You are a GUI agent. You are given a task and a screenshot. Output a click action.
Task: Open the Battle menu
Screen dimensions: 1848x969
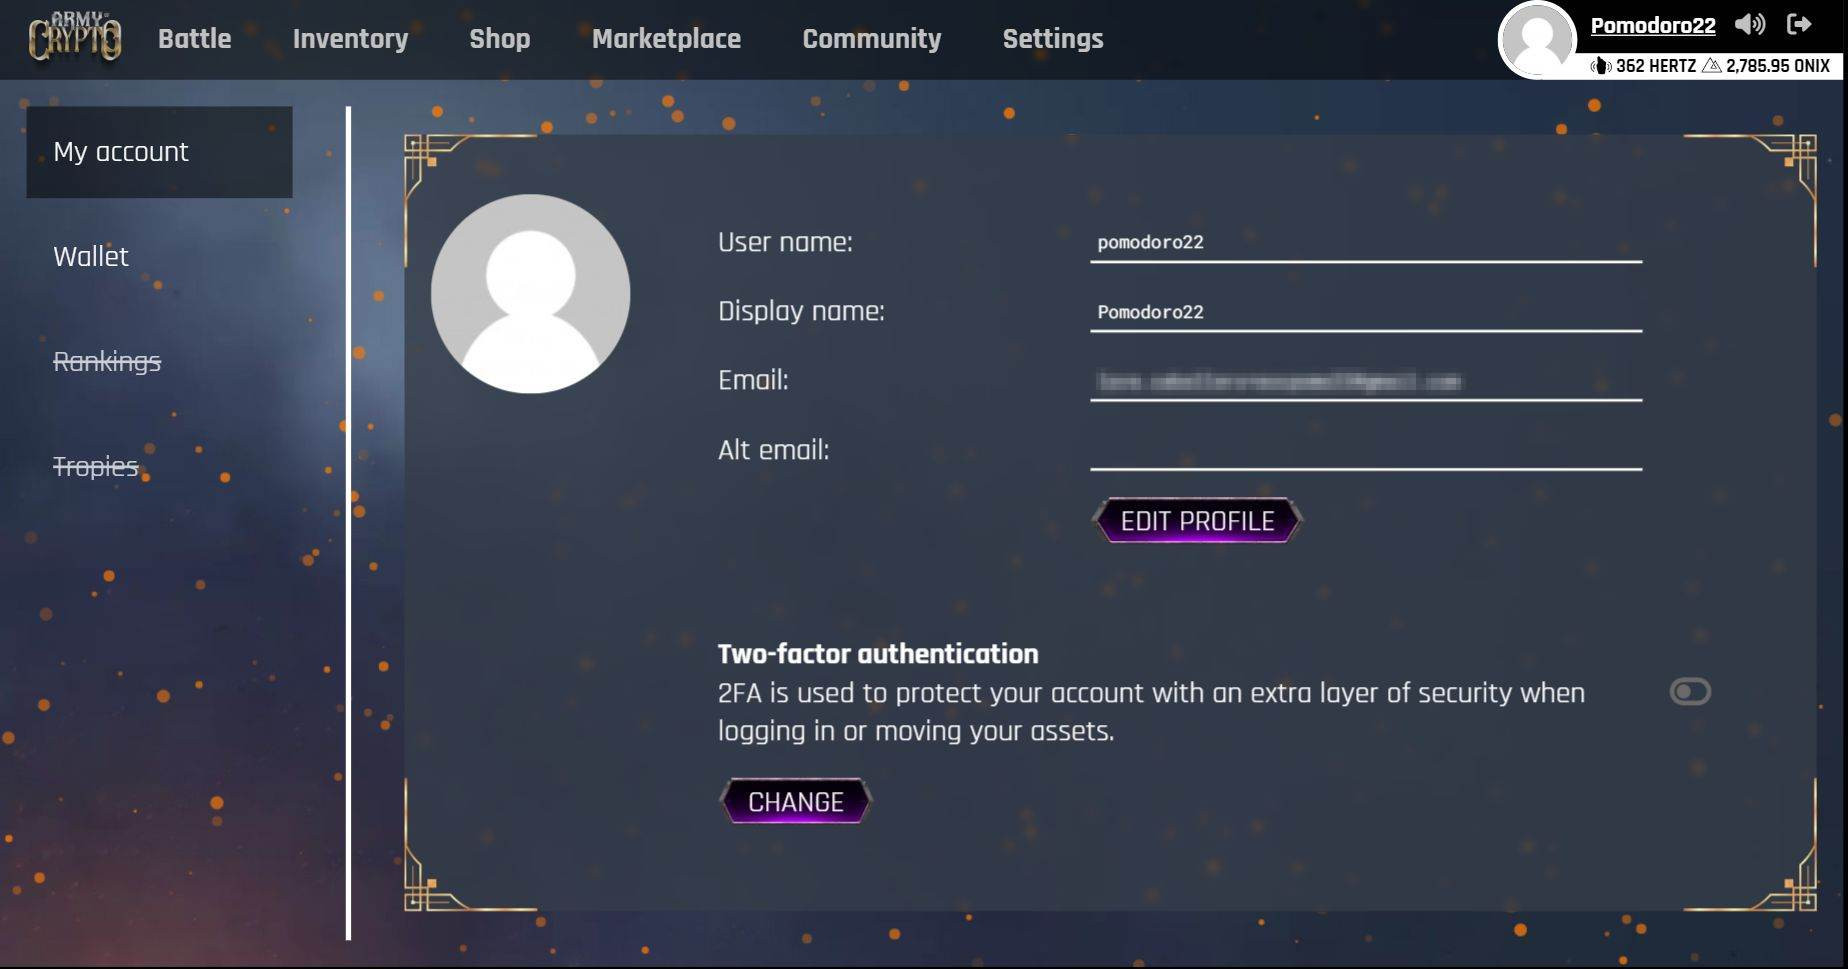coord(194,39)
